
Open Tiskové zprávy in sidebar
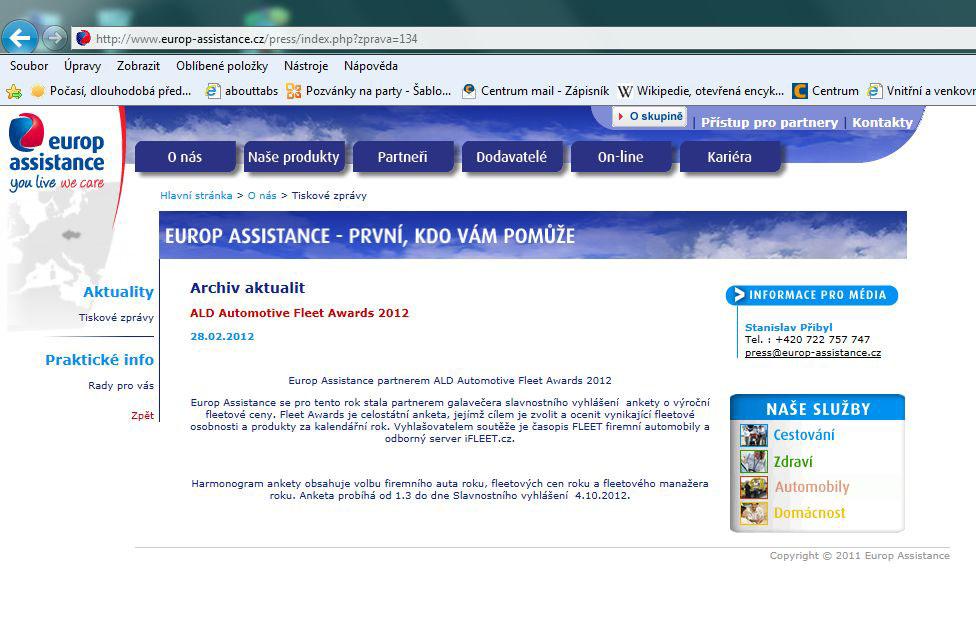click(116, 318)
